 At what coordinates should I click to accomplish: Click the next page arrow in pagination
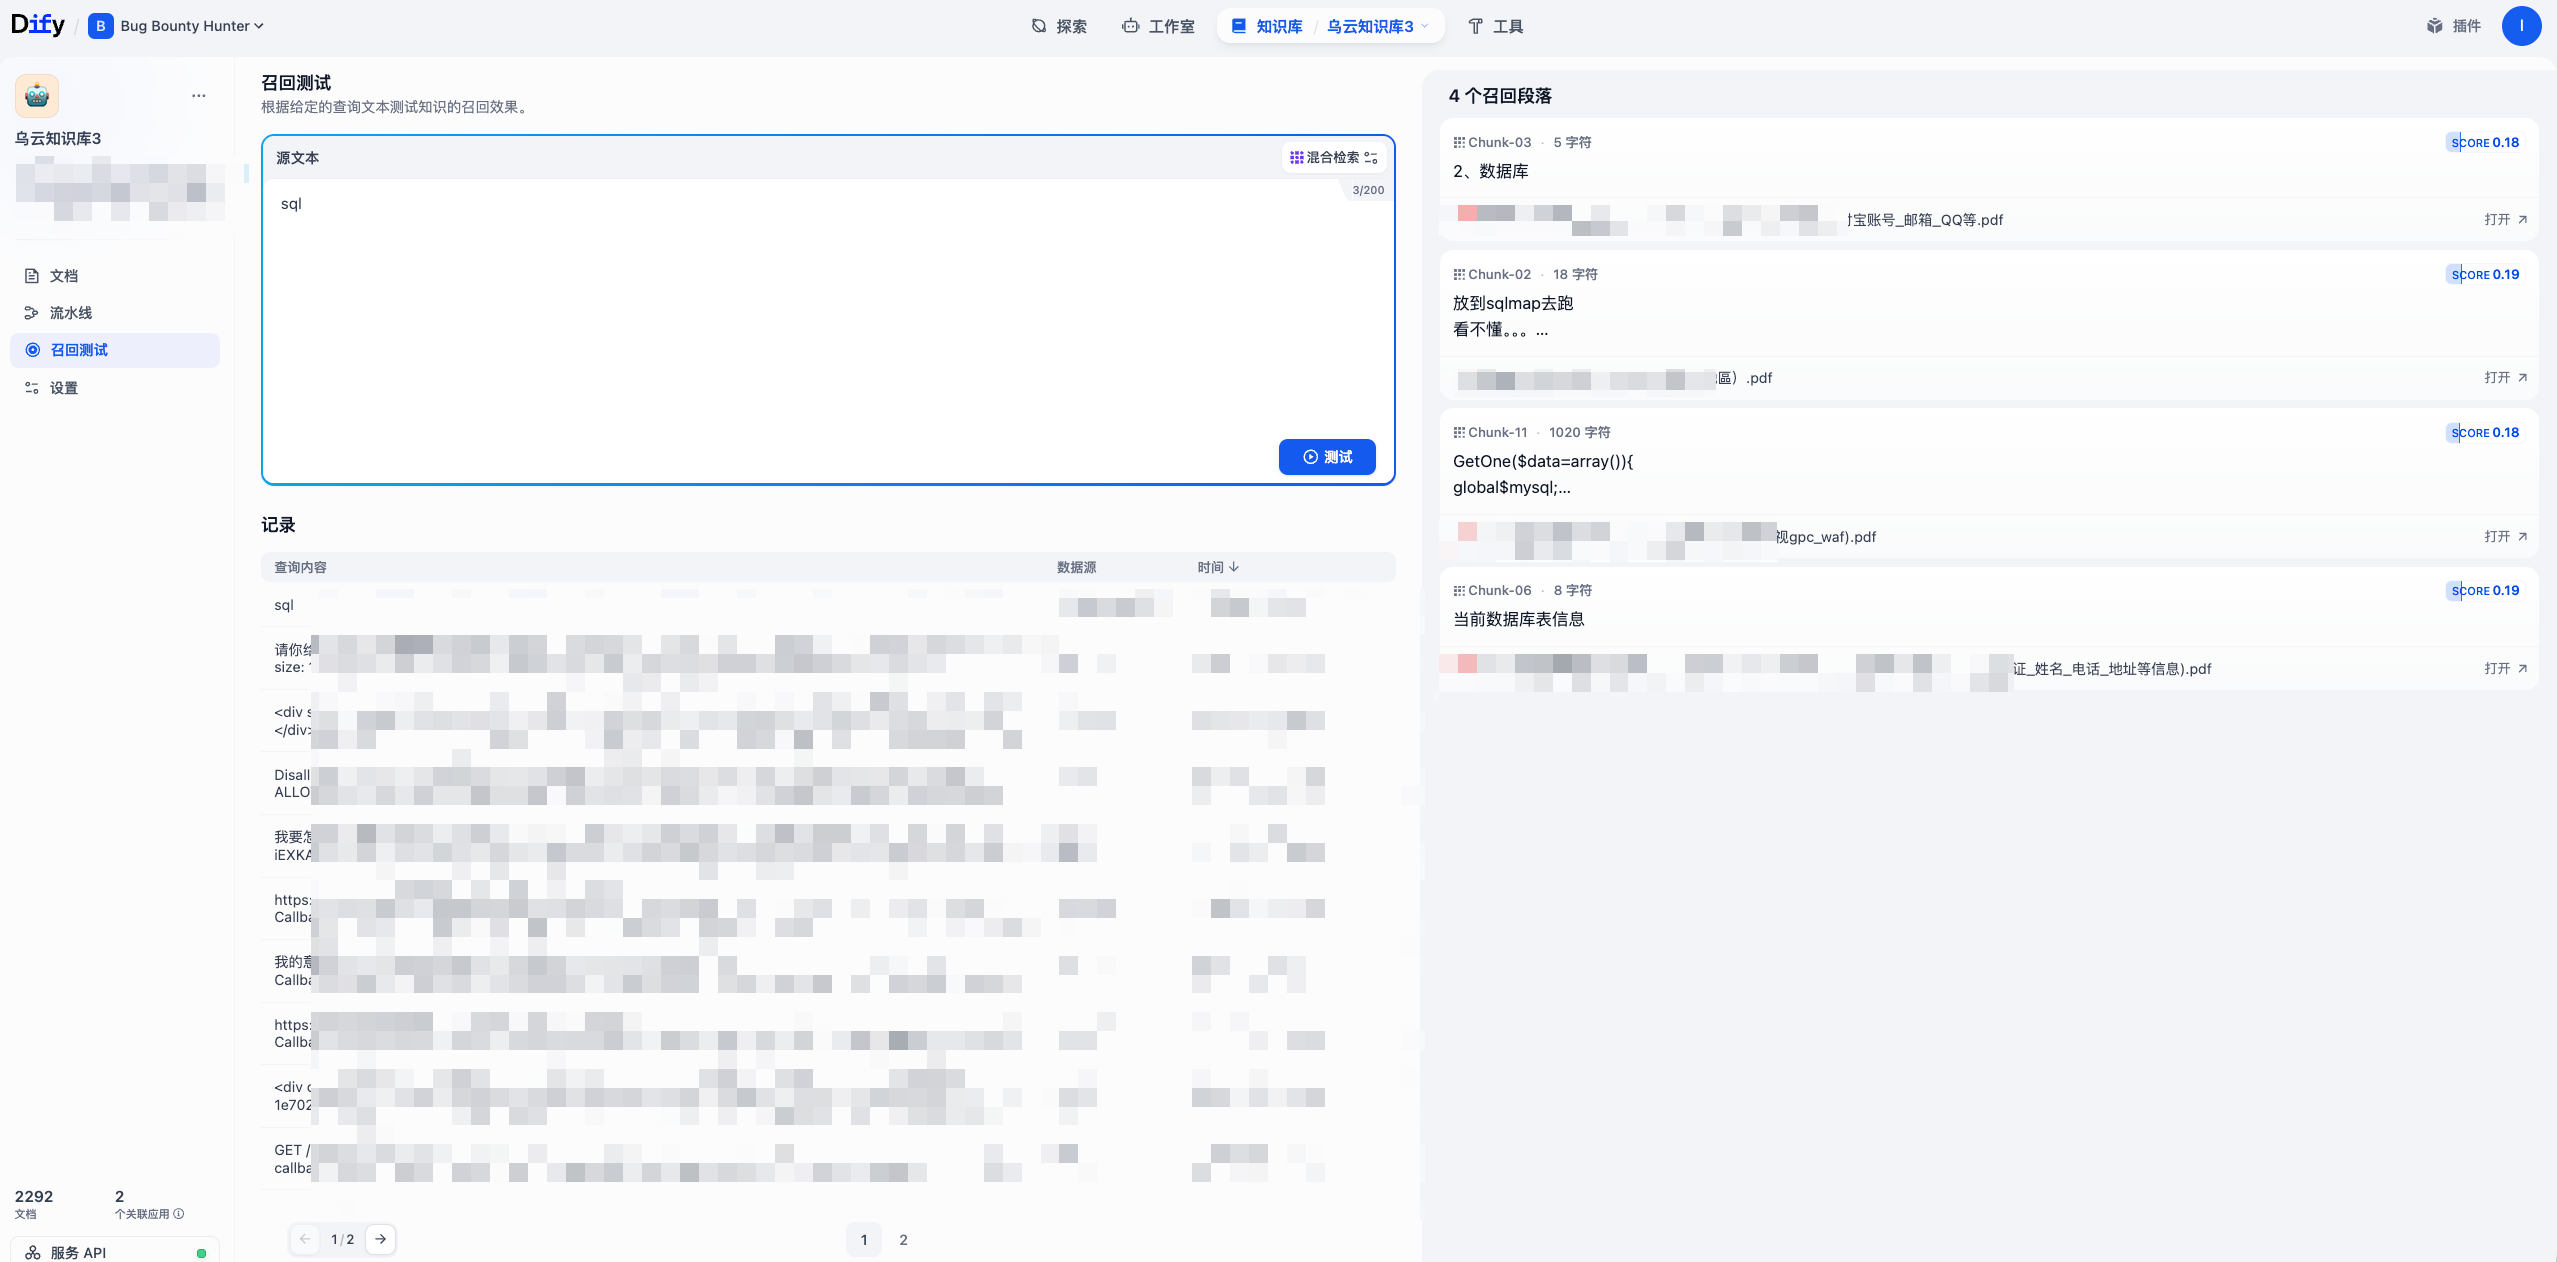(x=381, y=1239)
